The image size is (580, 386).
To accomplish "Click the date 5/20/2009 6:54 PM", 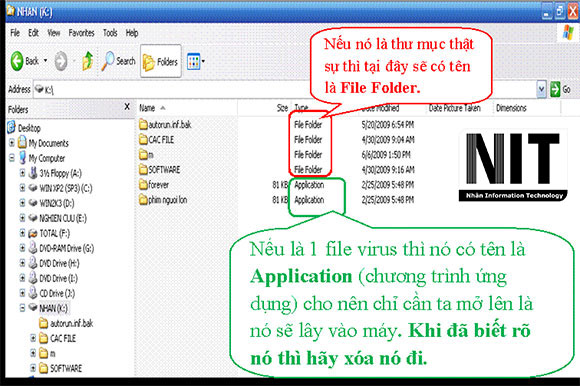I will (388, 125).
